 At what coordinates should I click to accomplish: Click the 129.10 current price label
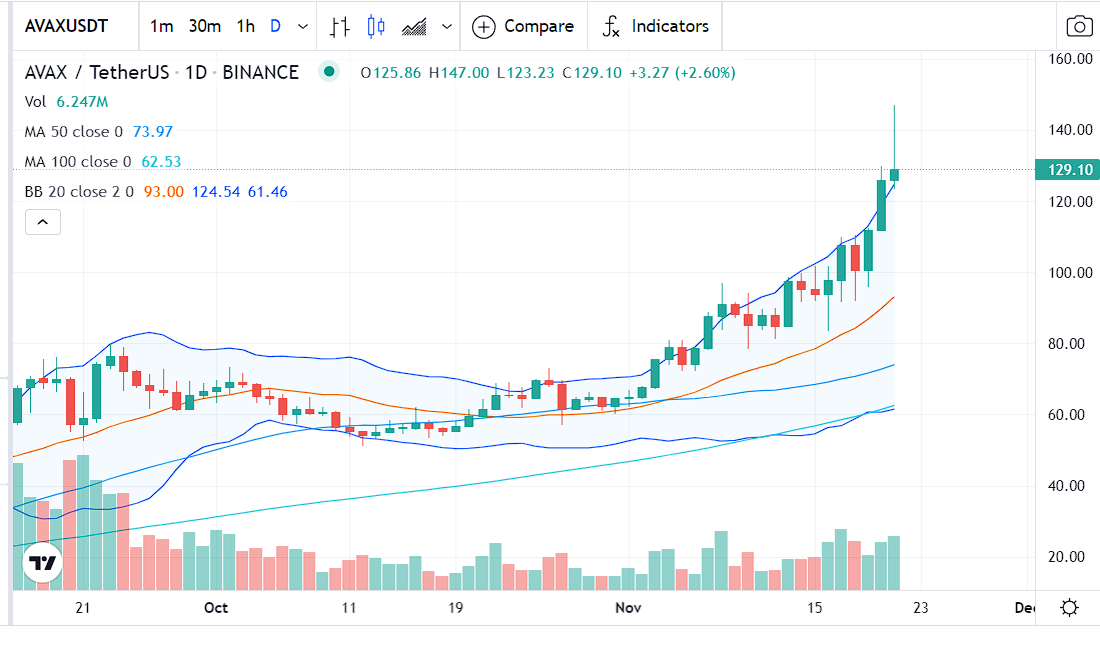tap(1065, 170)
